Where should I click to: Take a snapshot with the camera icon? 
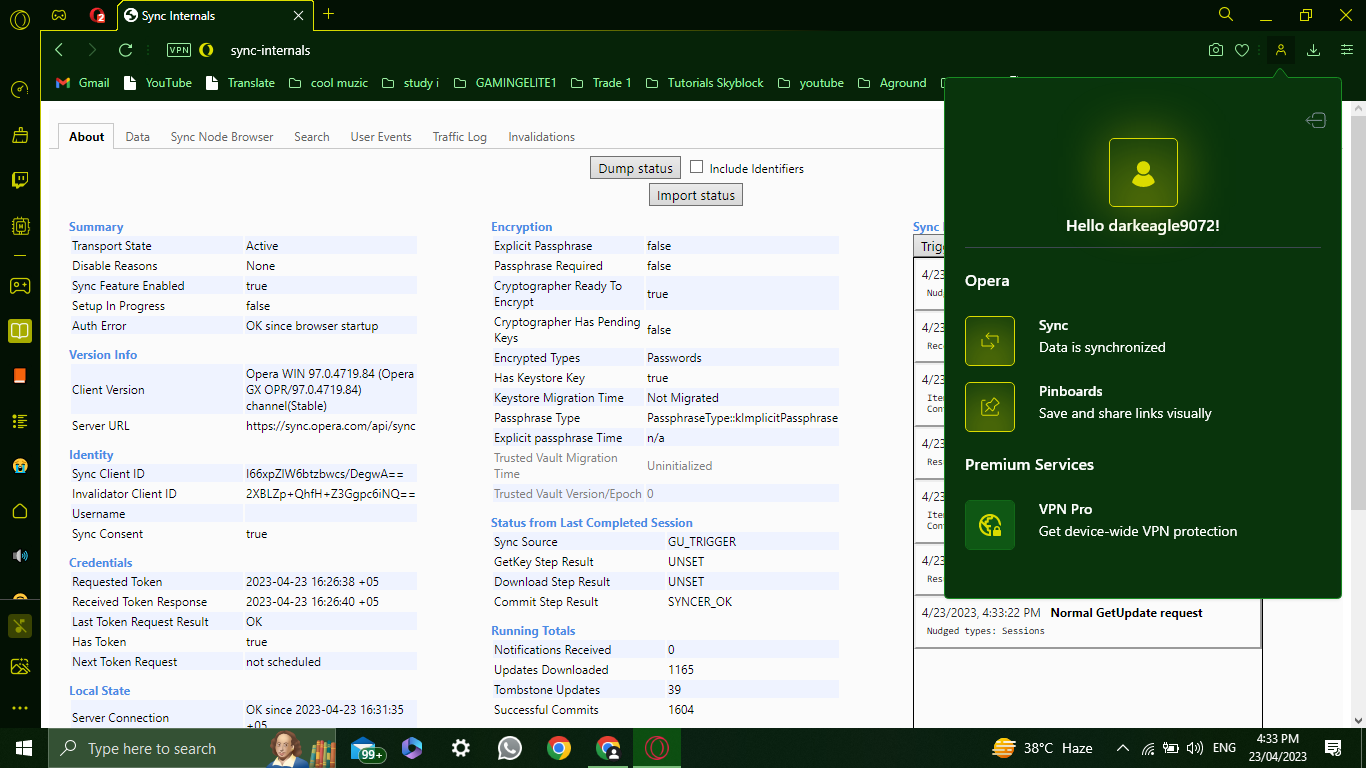[x=1216, y=50]
